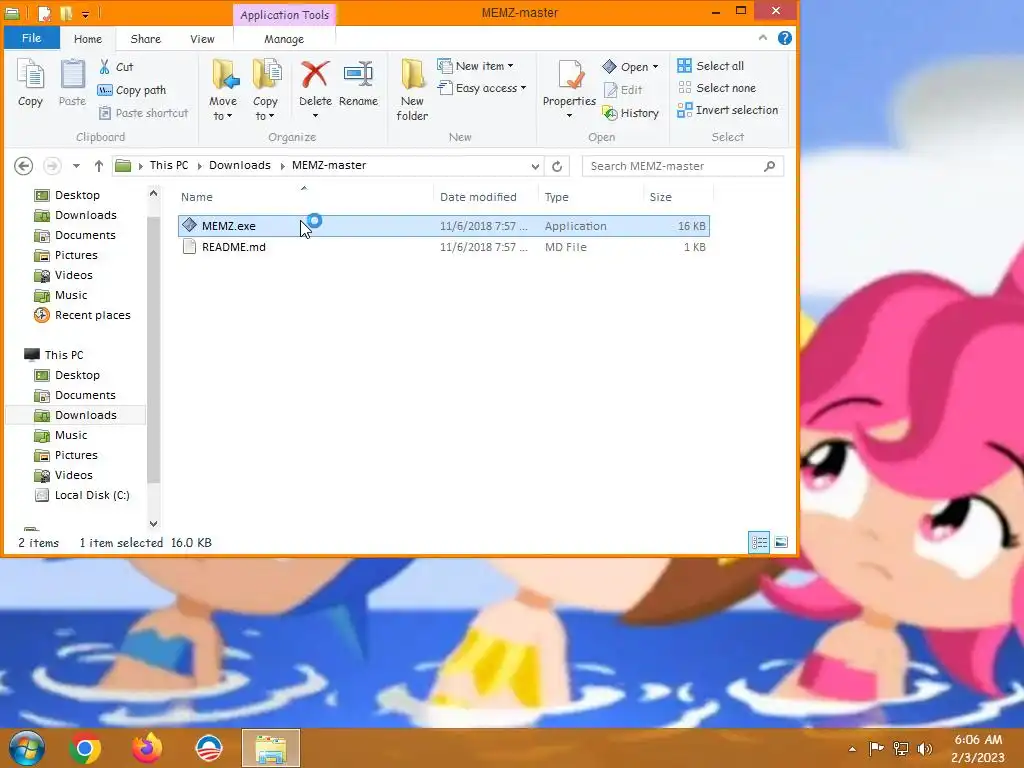1024x768 pixels.
Task: Open the Manage tab under Application Tools
Action: click(284, 39)
